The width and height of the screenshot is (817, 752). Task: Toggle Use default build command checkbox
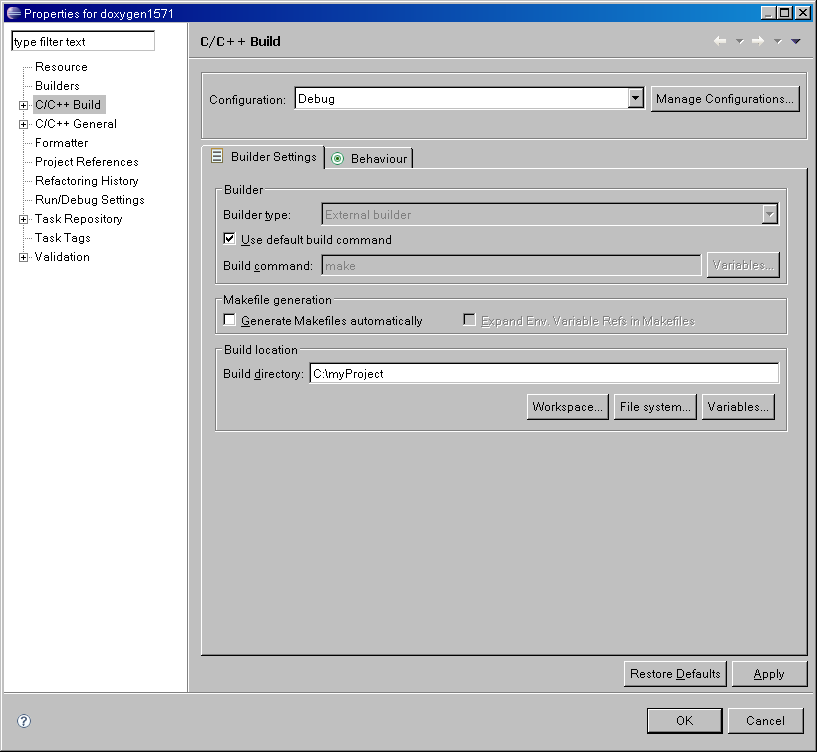tap(230, 239)
